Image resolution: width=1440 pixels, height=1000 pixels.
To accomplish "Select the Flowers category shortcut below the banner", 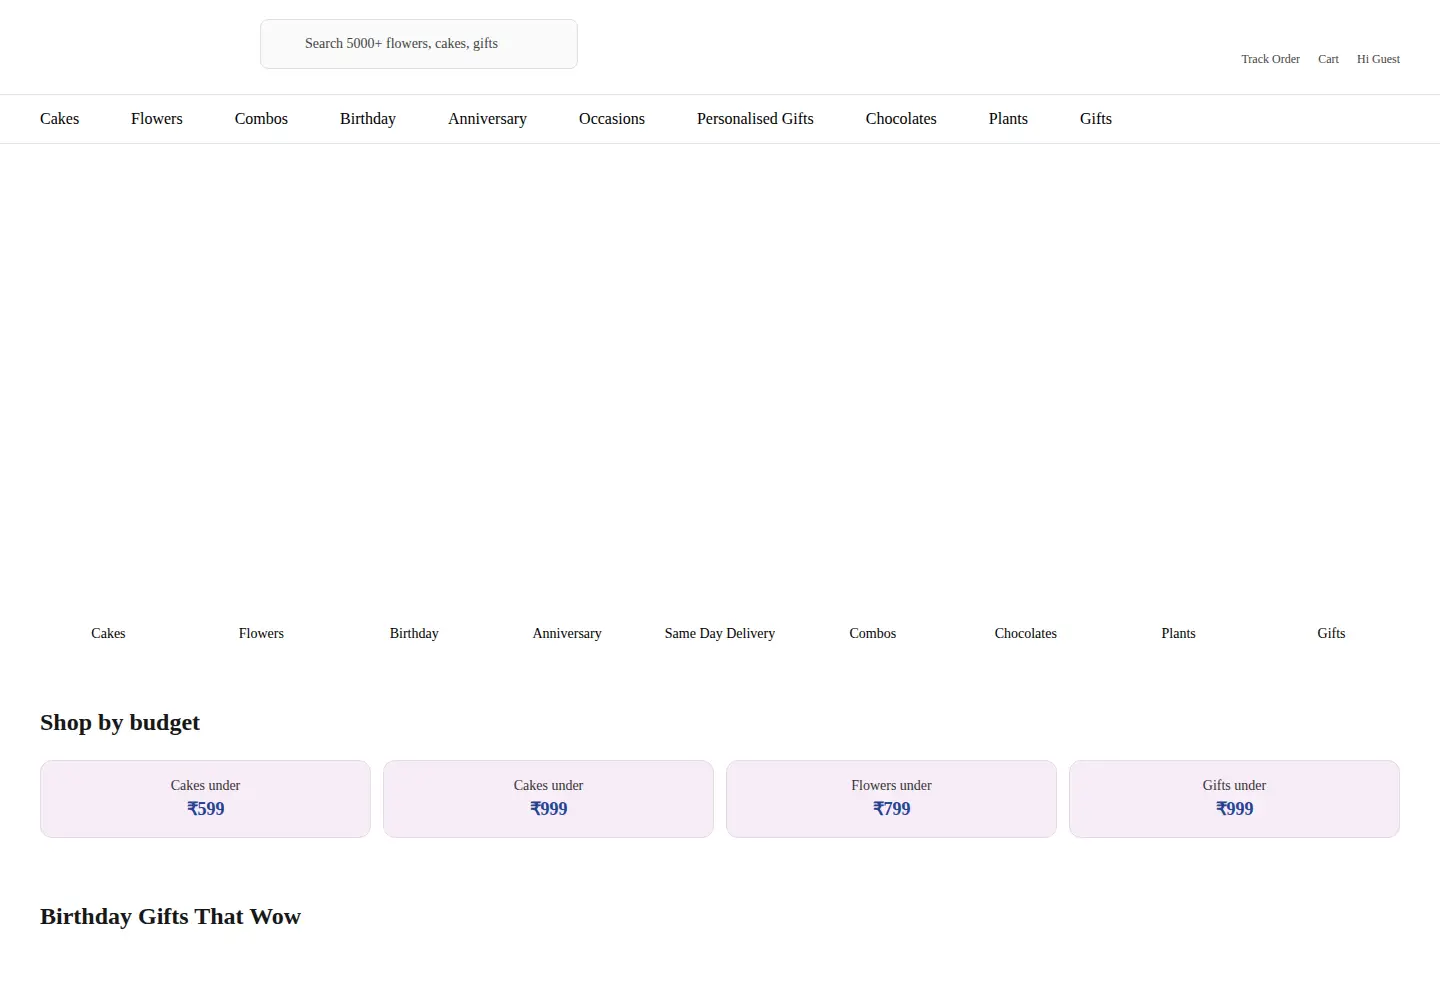I will 261,633.
